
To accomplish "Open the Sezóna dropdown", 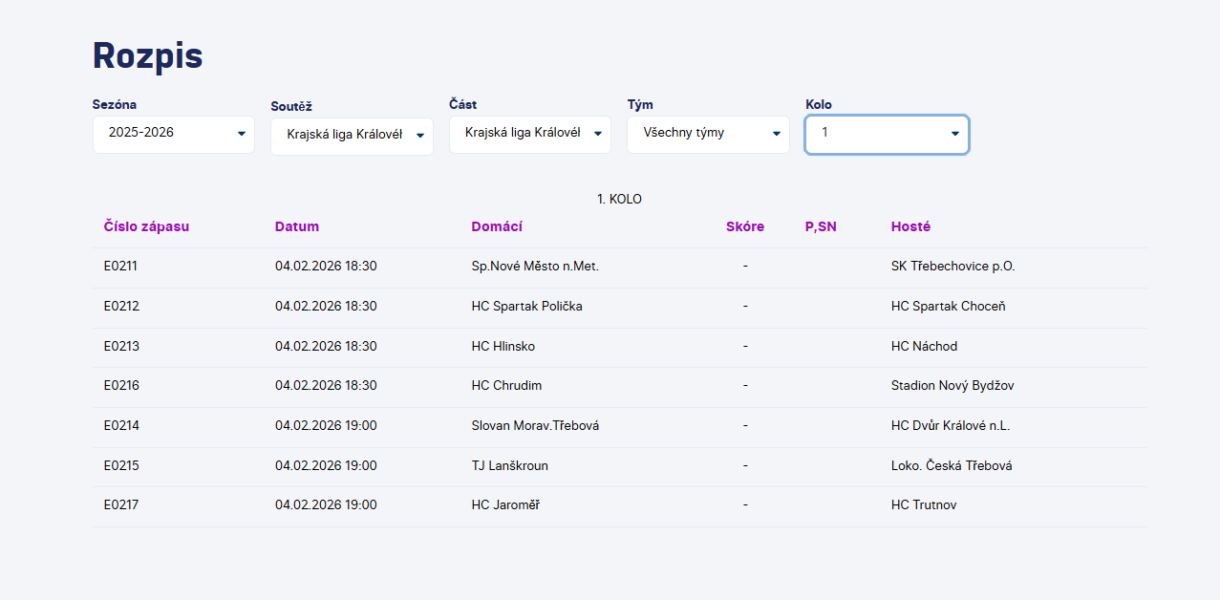I will click(173, 134).
